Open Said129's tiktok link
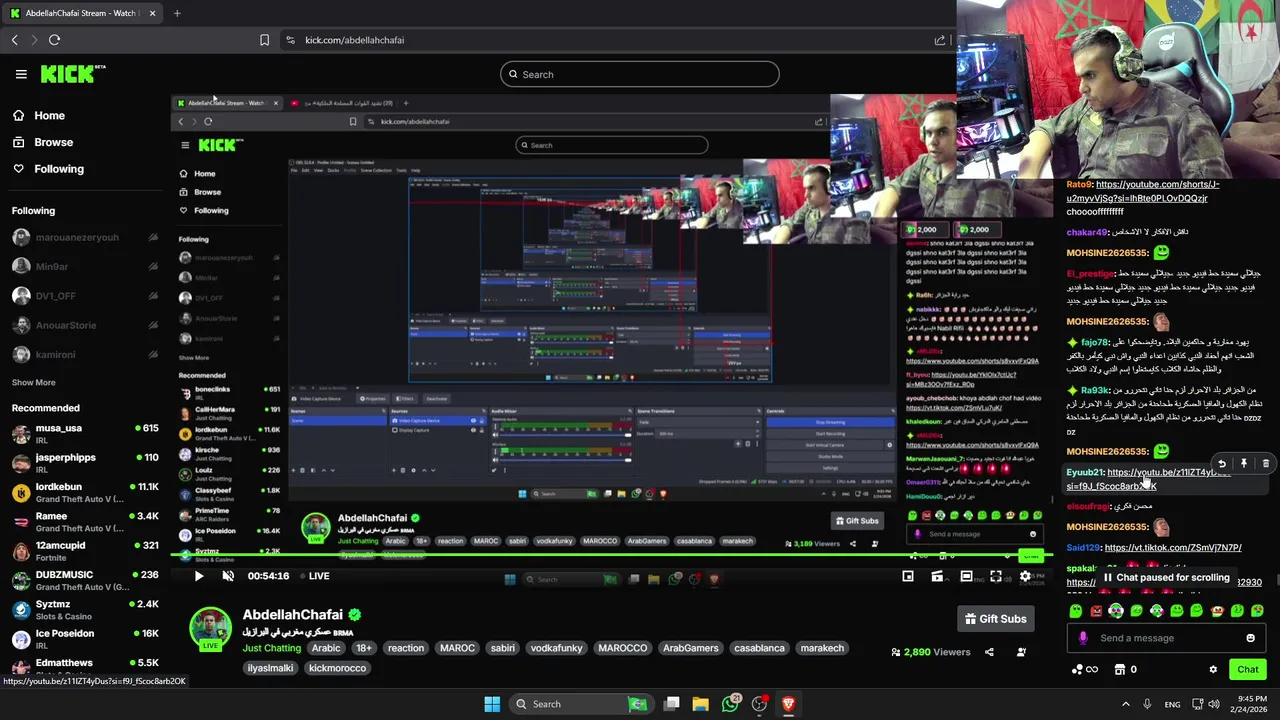The image size is (1280, 720). [x=1173, y=548]
